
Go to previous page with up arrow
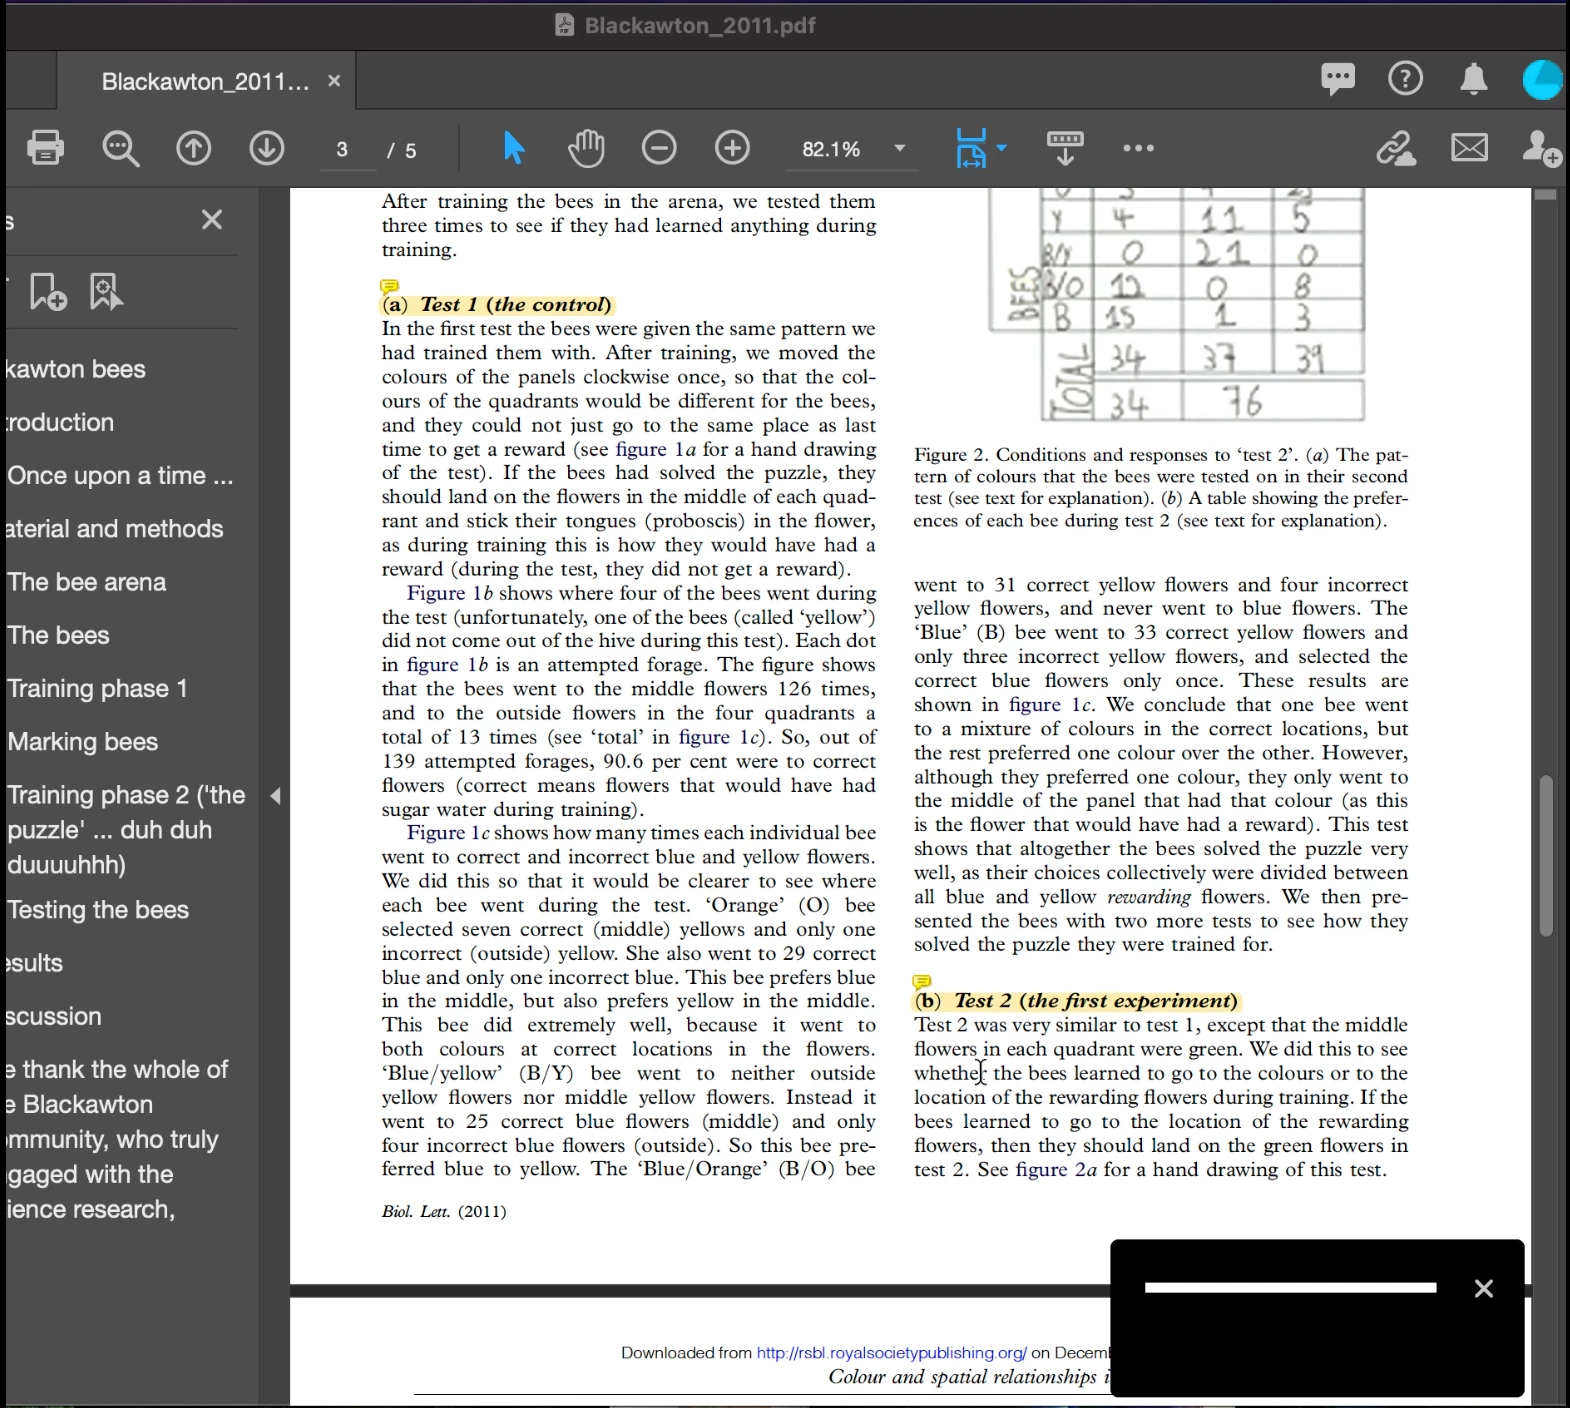pos(193,148)
